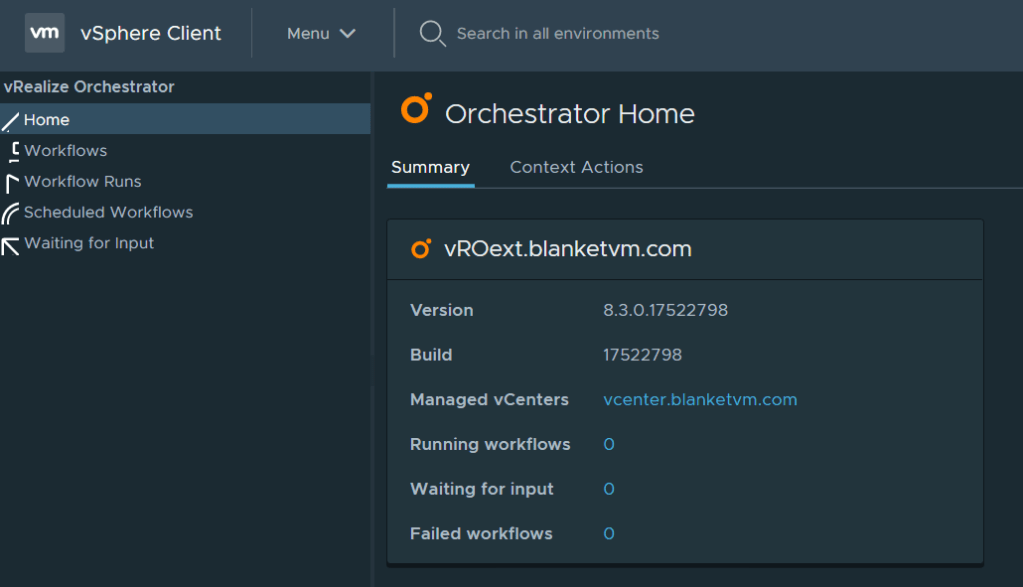Image resolution: width=1023 pixels, height=587 pixels.
Task: Click the Search in all environments field
Action: 557,33
